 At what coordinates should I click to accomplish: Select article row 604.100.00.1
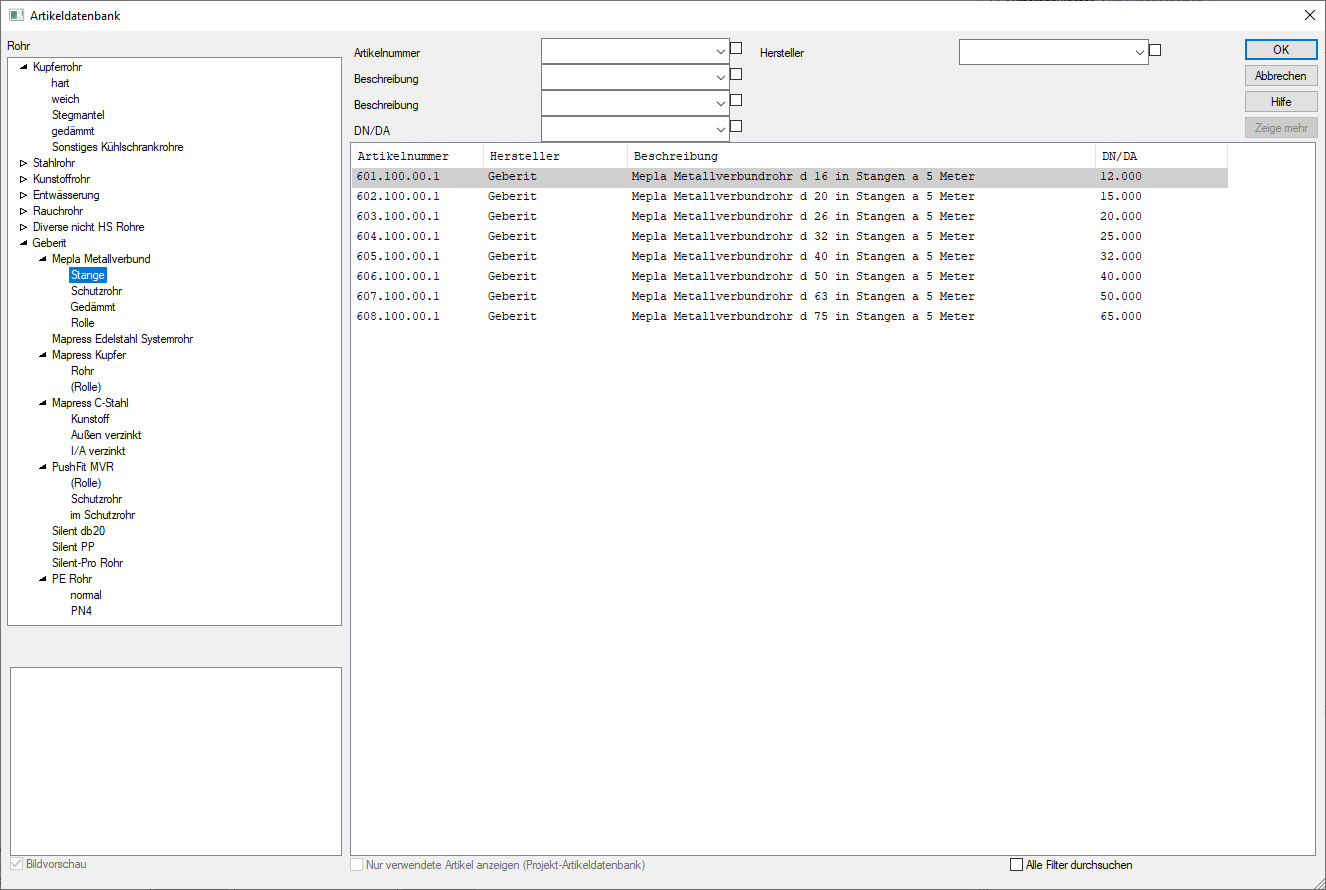pos(790,236)
